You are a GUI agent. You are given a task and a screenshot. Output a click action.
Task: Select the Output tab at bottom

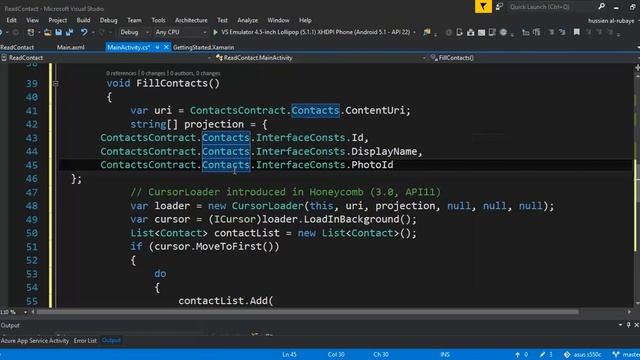pyautogui.click(x=111, y=340)
